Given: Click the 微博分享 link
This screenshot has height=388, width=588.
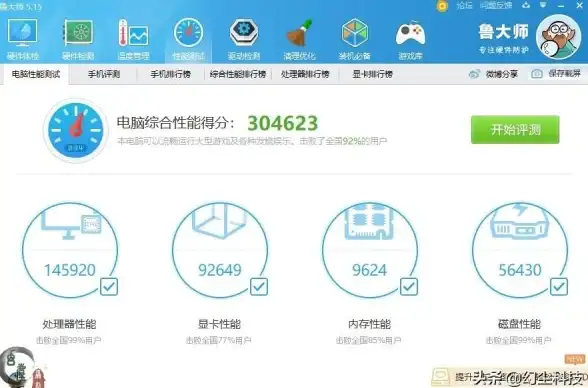Looking at the screenshot, I should click(x=501, y=74).
